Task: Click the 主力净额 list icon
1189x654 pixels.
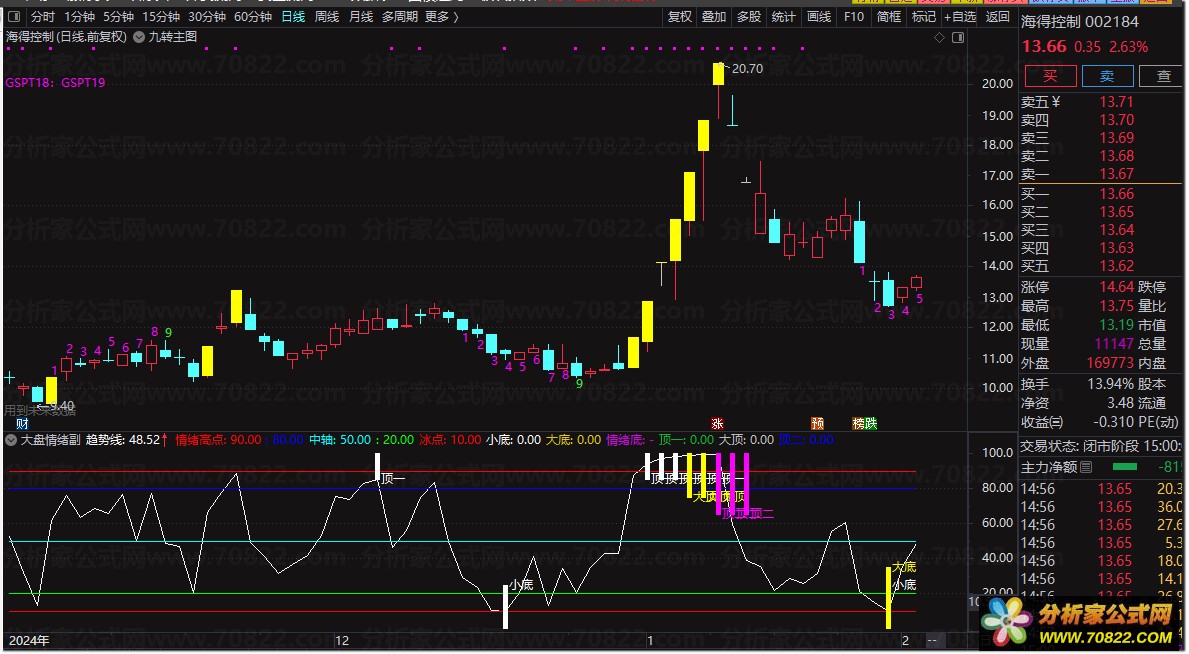Action: (x=1086, y=467)
